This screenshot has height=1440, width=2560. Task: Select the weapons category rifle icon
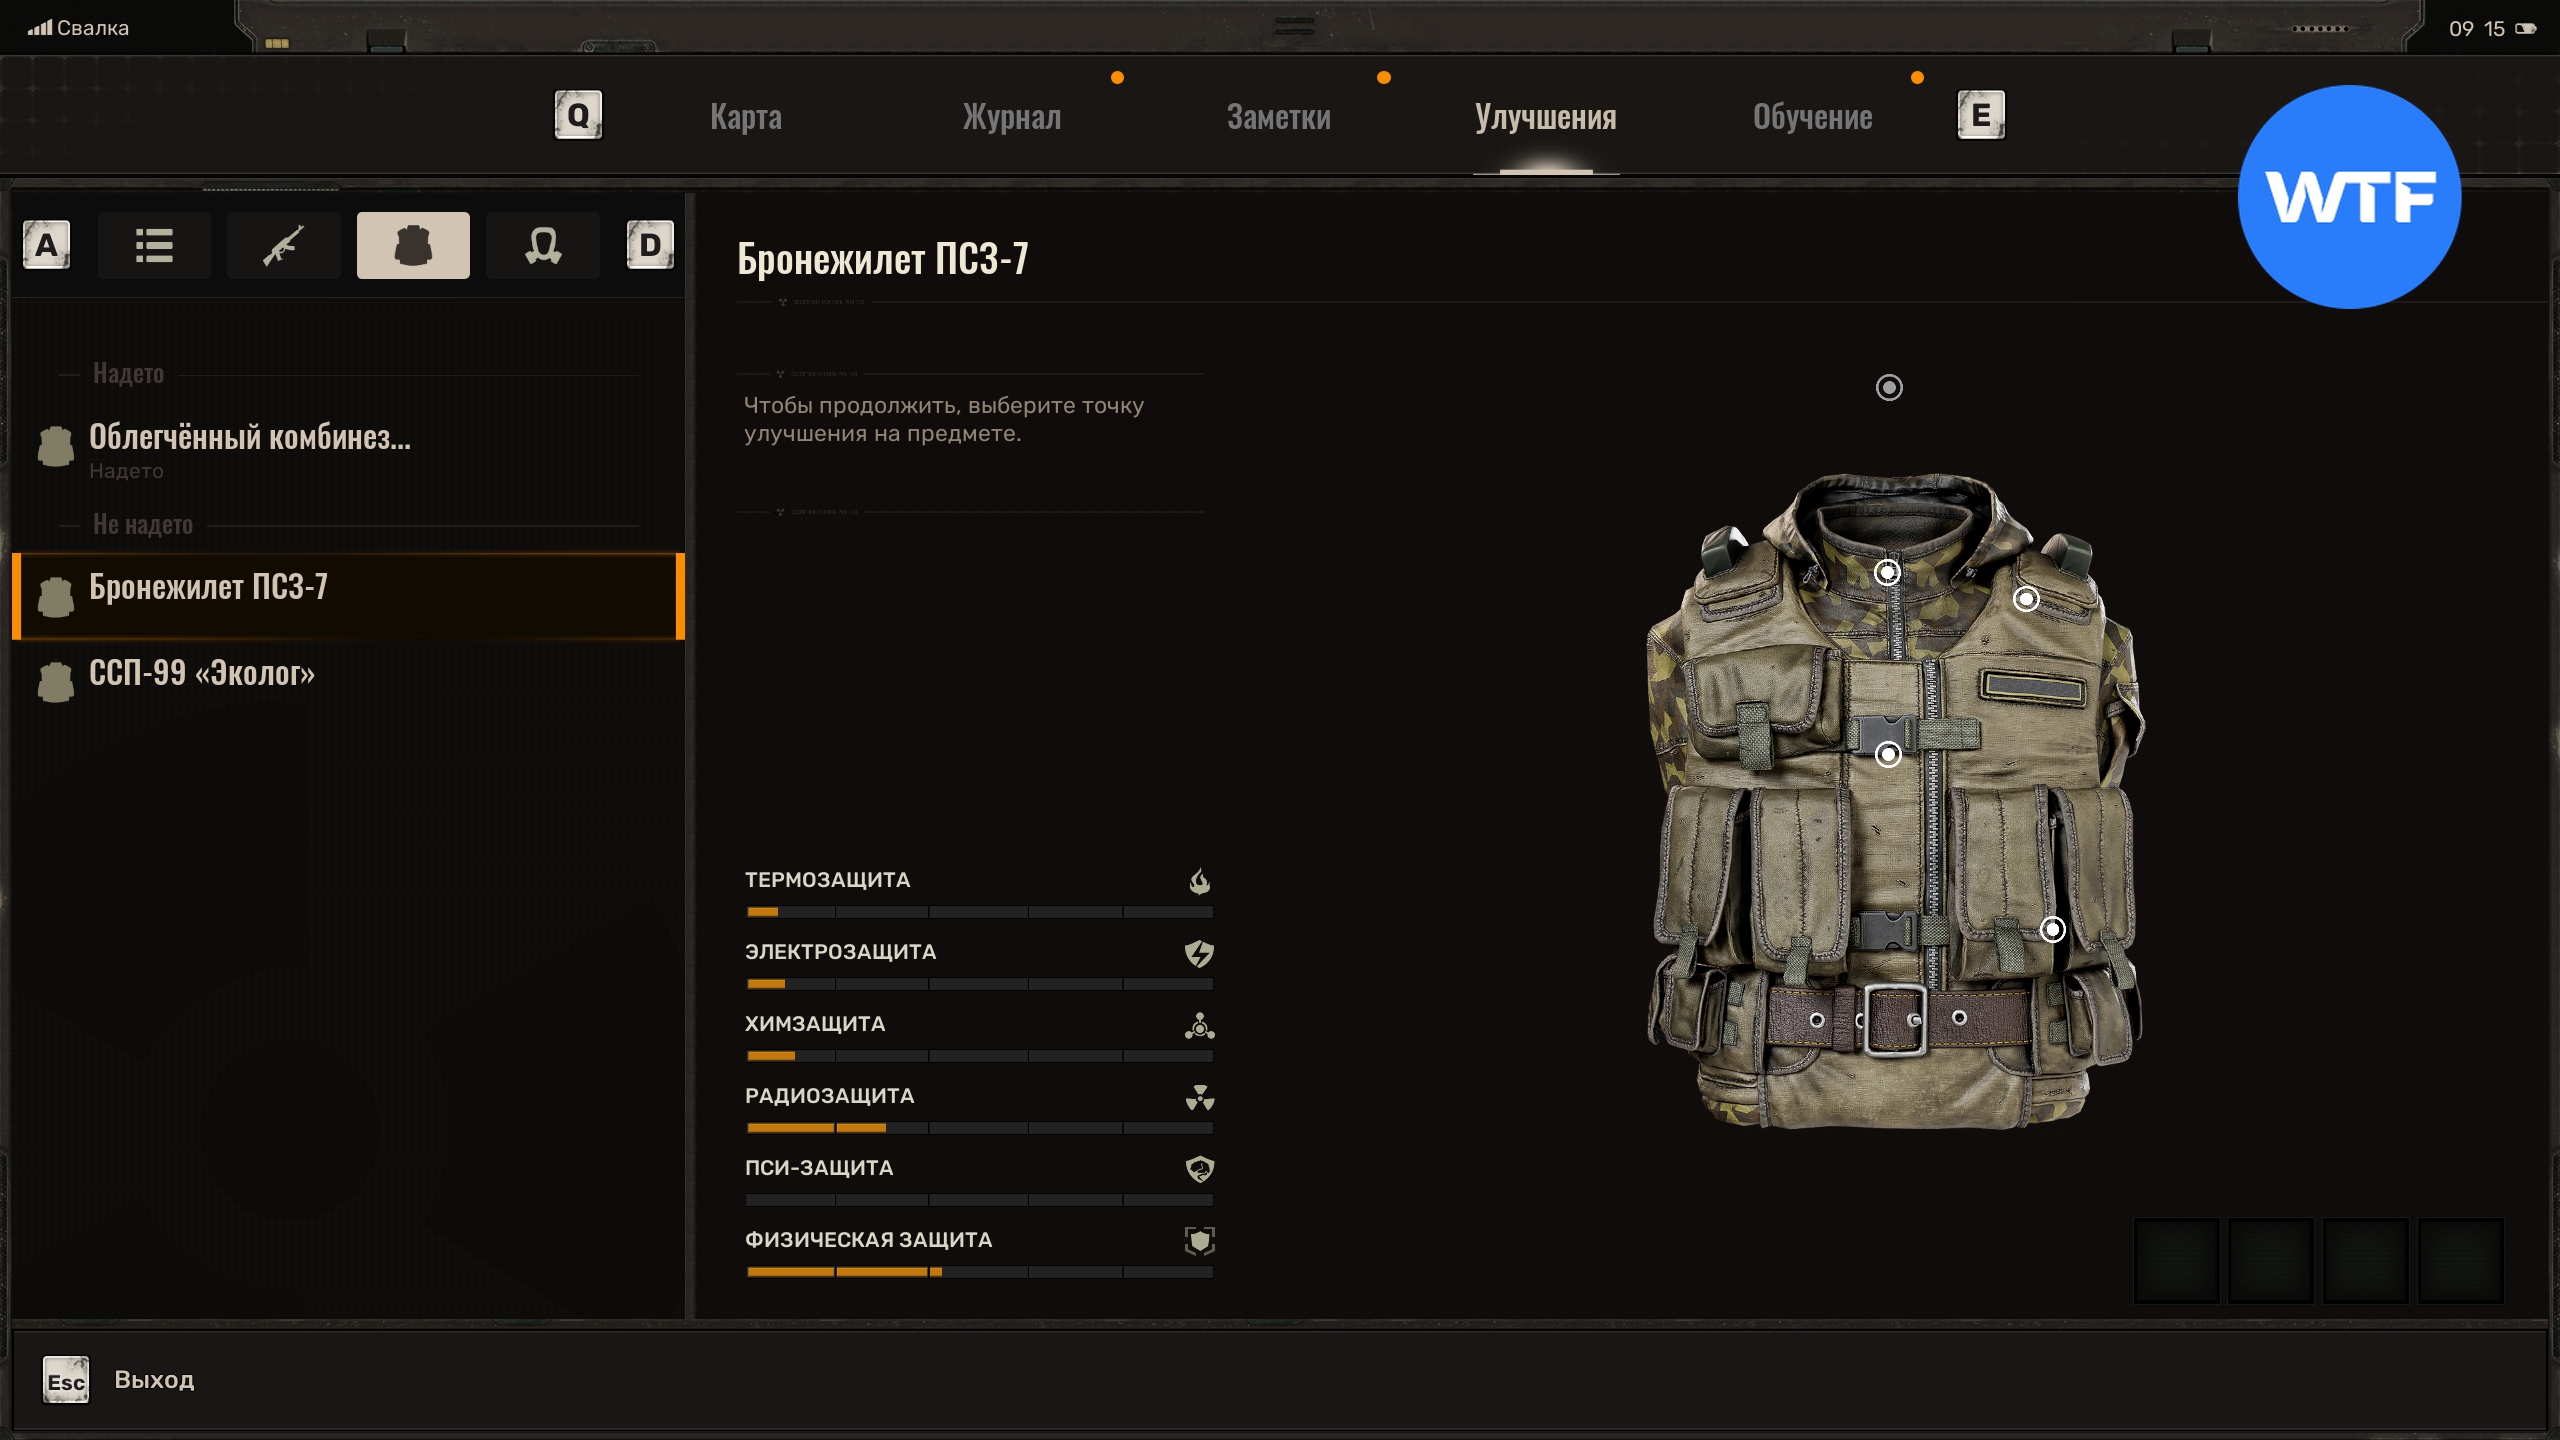point(283,245)
